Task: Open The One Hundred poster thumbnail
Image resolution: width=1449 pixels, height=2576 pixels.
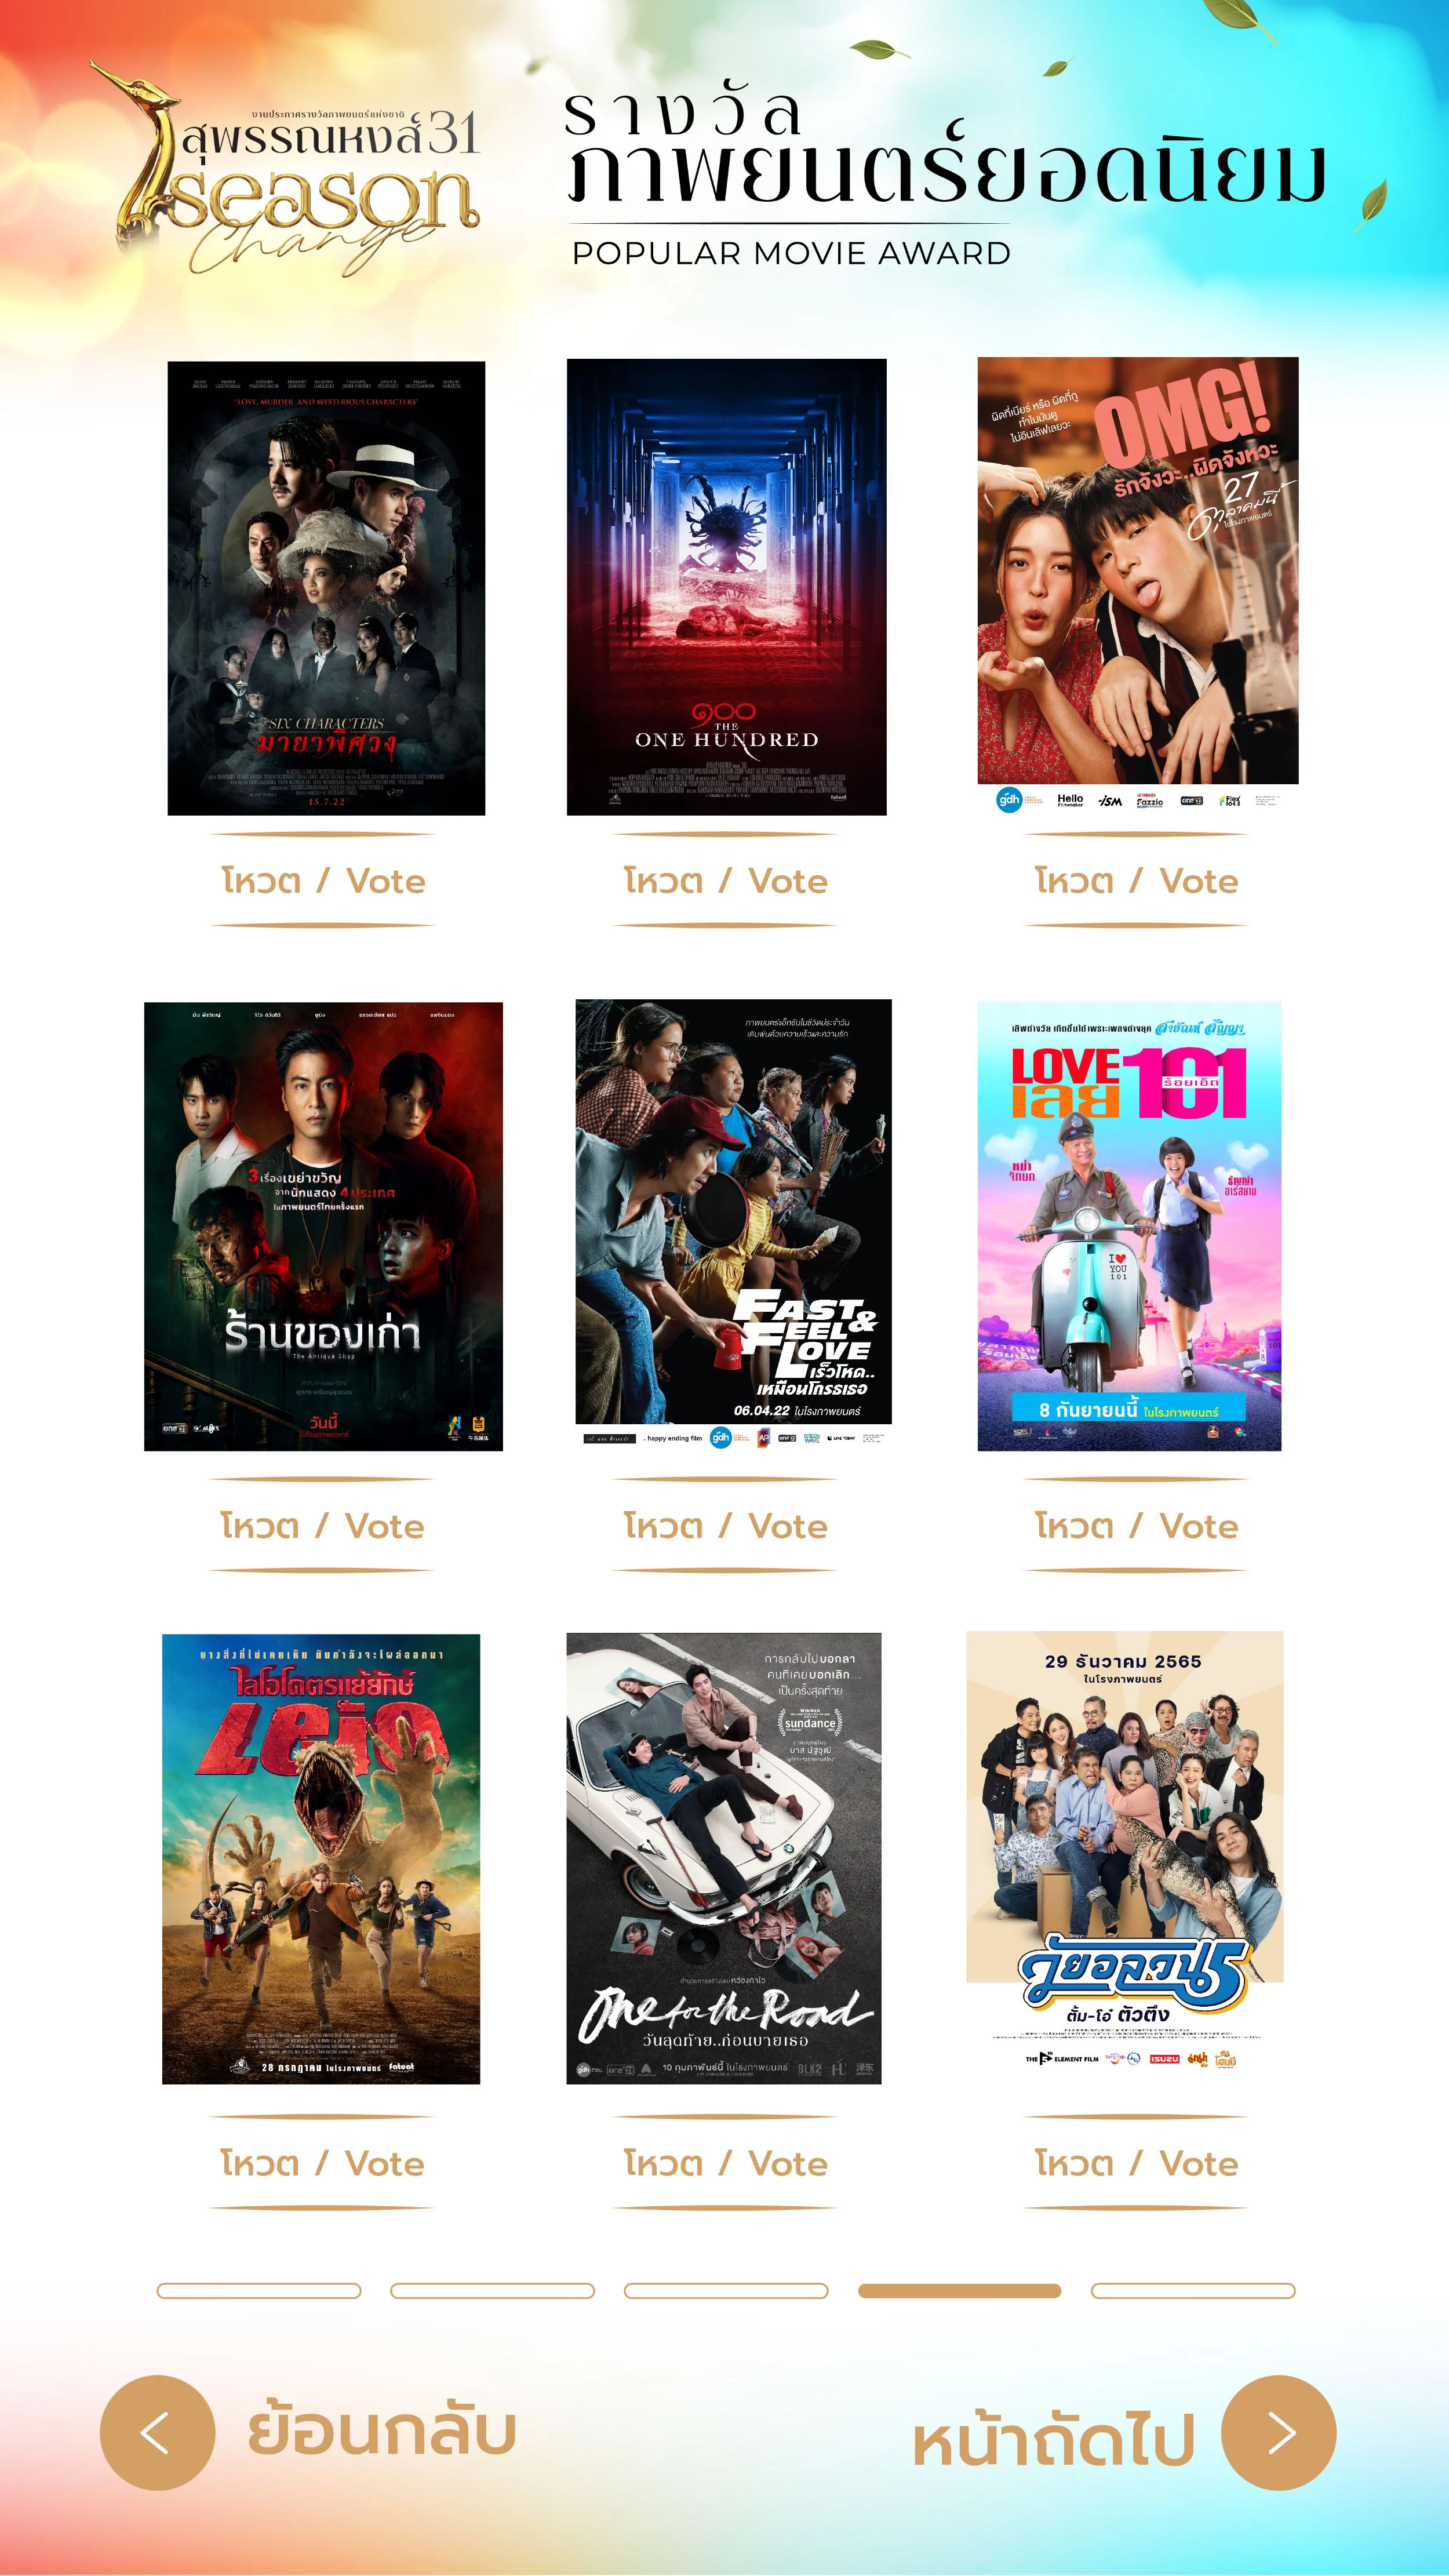Action: (x=726, y=587)
